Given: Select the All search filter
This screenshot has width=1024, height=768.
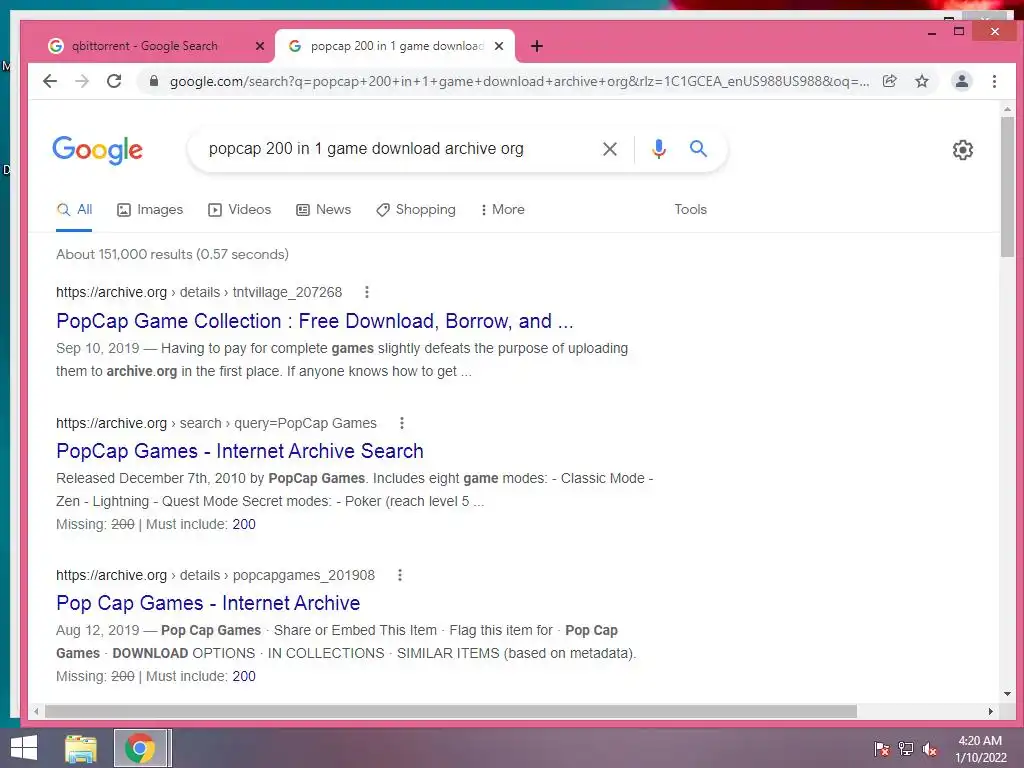Looking at the screenshot, I should [x=74, y=210].
